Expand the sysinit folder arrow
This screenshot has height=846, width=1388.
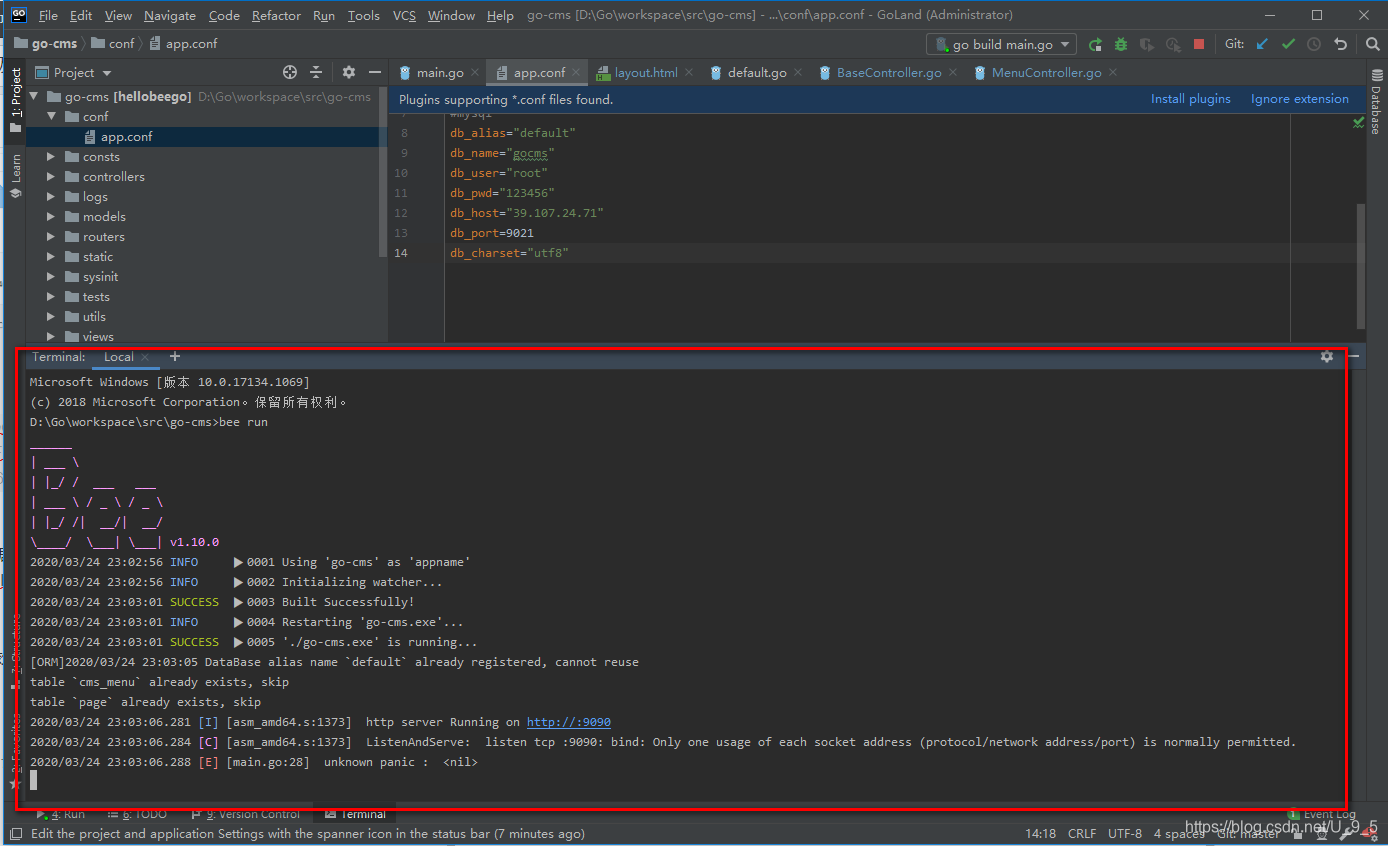click(52, 276)
